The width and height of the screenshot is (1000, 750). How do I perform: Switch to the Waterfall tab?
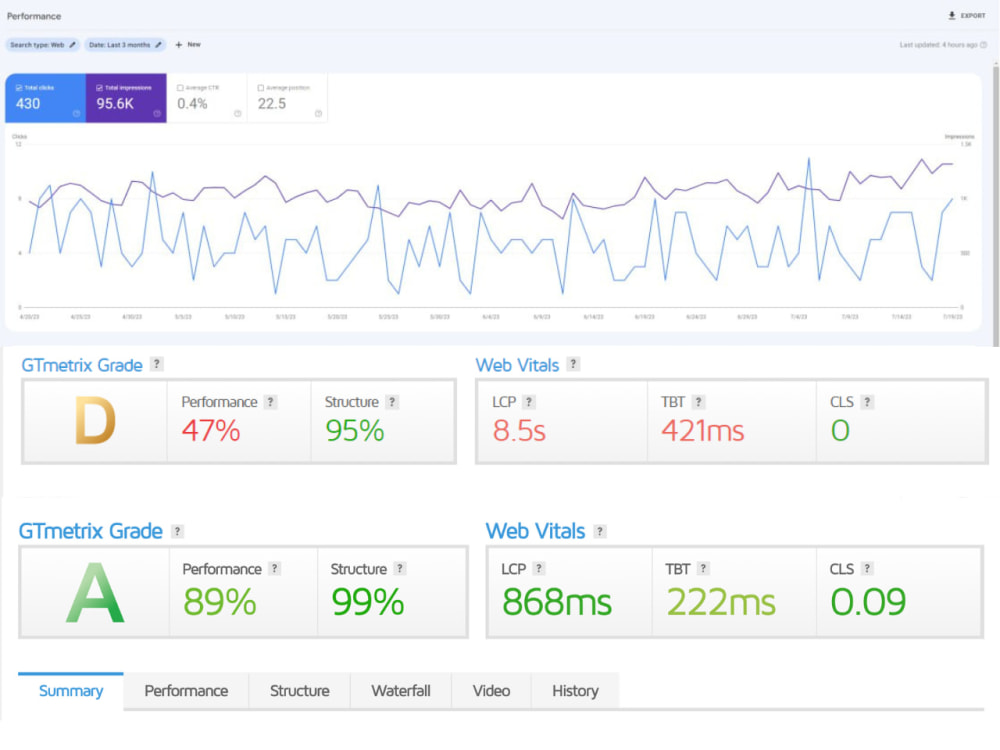point(401,691)
